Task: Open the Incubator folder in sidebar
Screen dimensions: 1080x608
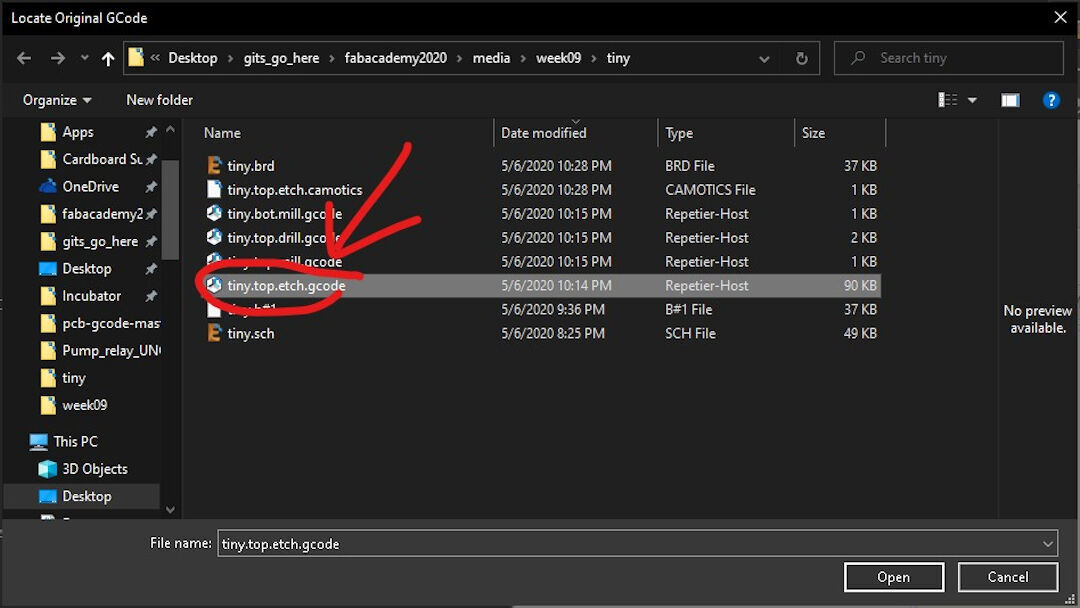Action: pos(91,296)
